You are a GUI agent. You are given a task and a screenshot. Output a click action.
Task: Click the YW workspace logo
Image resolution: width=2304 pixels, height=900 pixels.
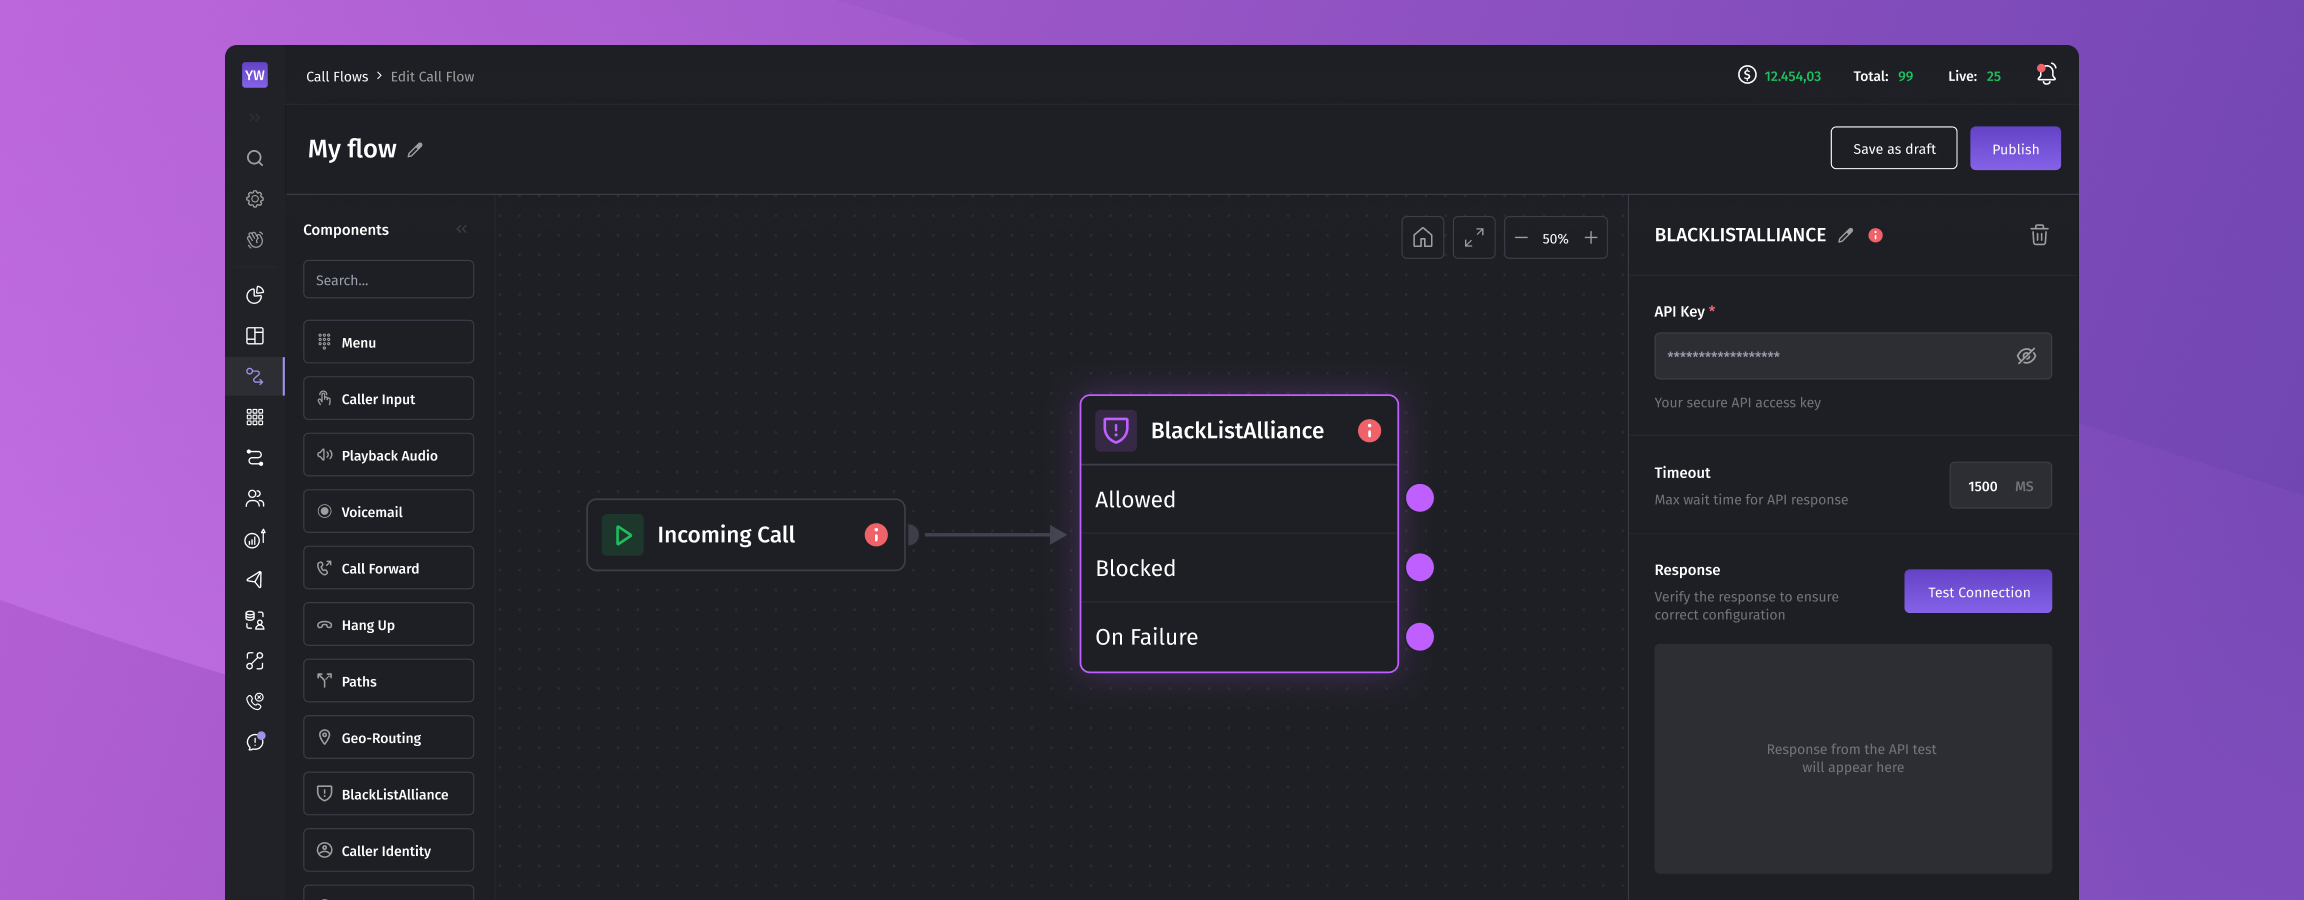(255, 75)
